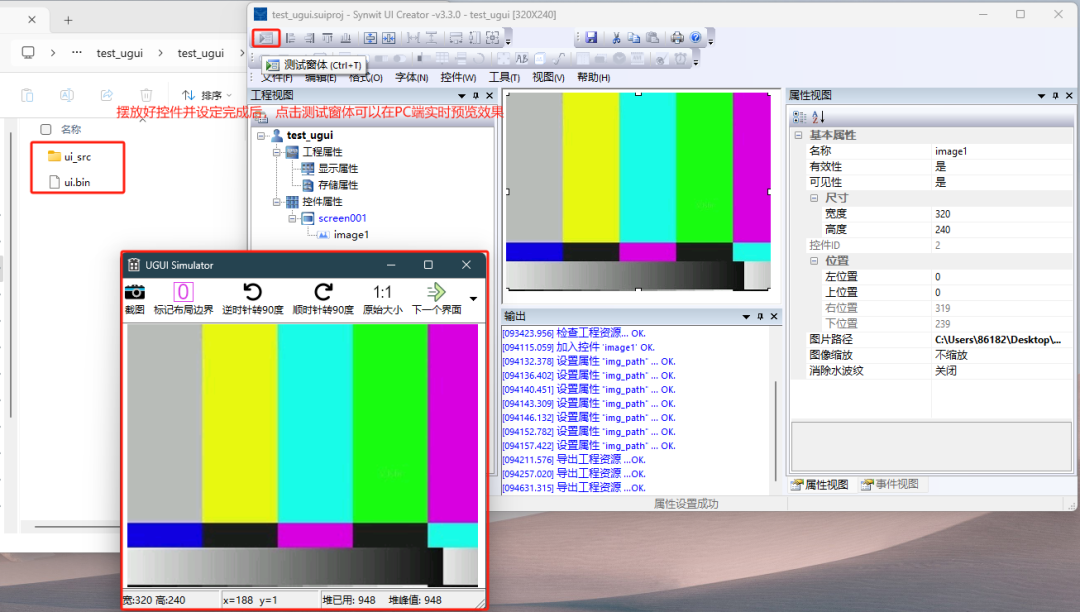Screen dimensions: 1080x612
Task: Select the 逆时针转90度 rotate counterclockwise icon
Action: tap(253, 292)
